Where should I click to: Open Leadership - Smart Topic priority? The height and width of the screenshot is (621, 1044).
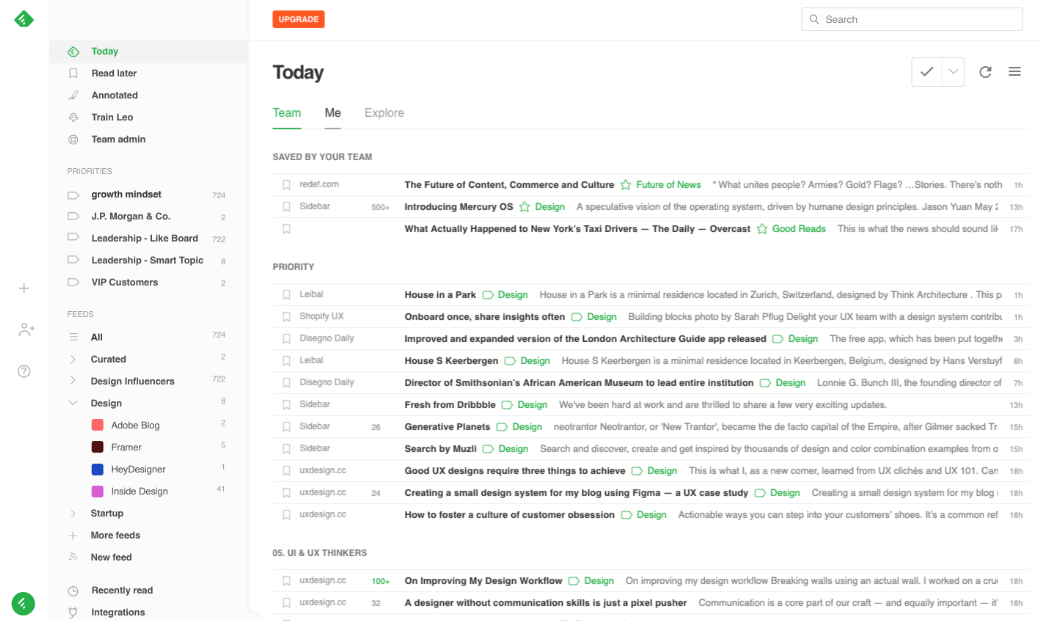point(148,260)
